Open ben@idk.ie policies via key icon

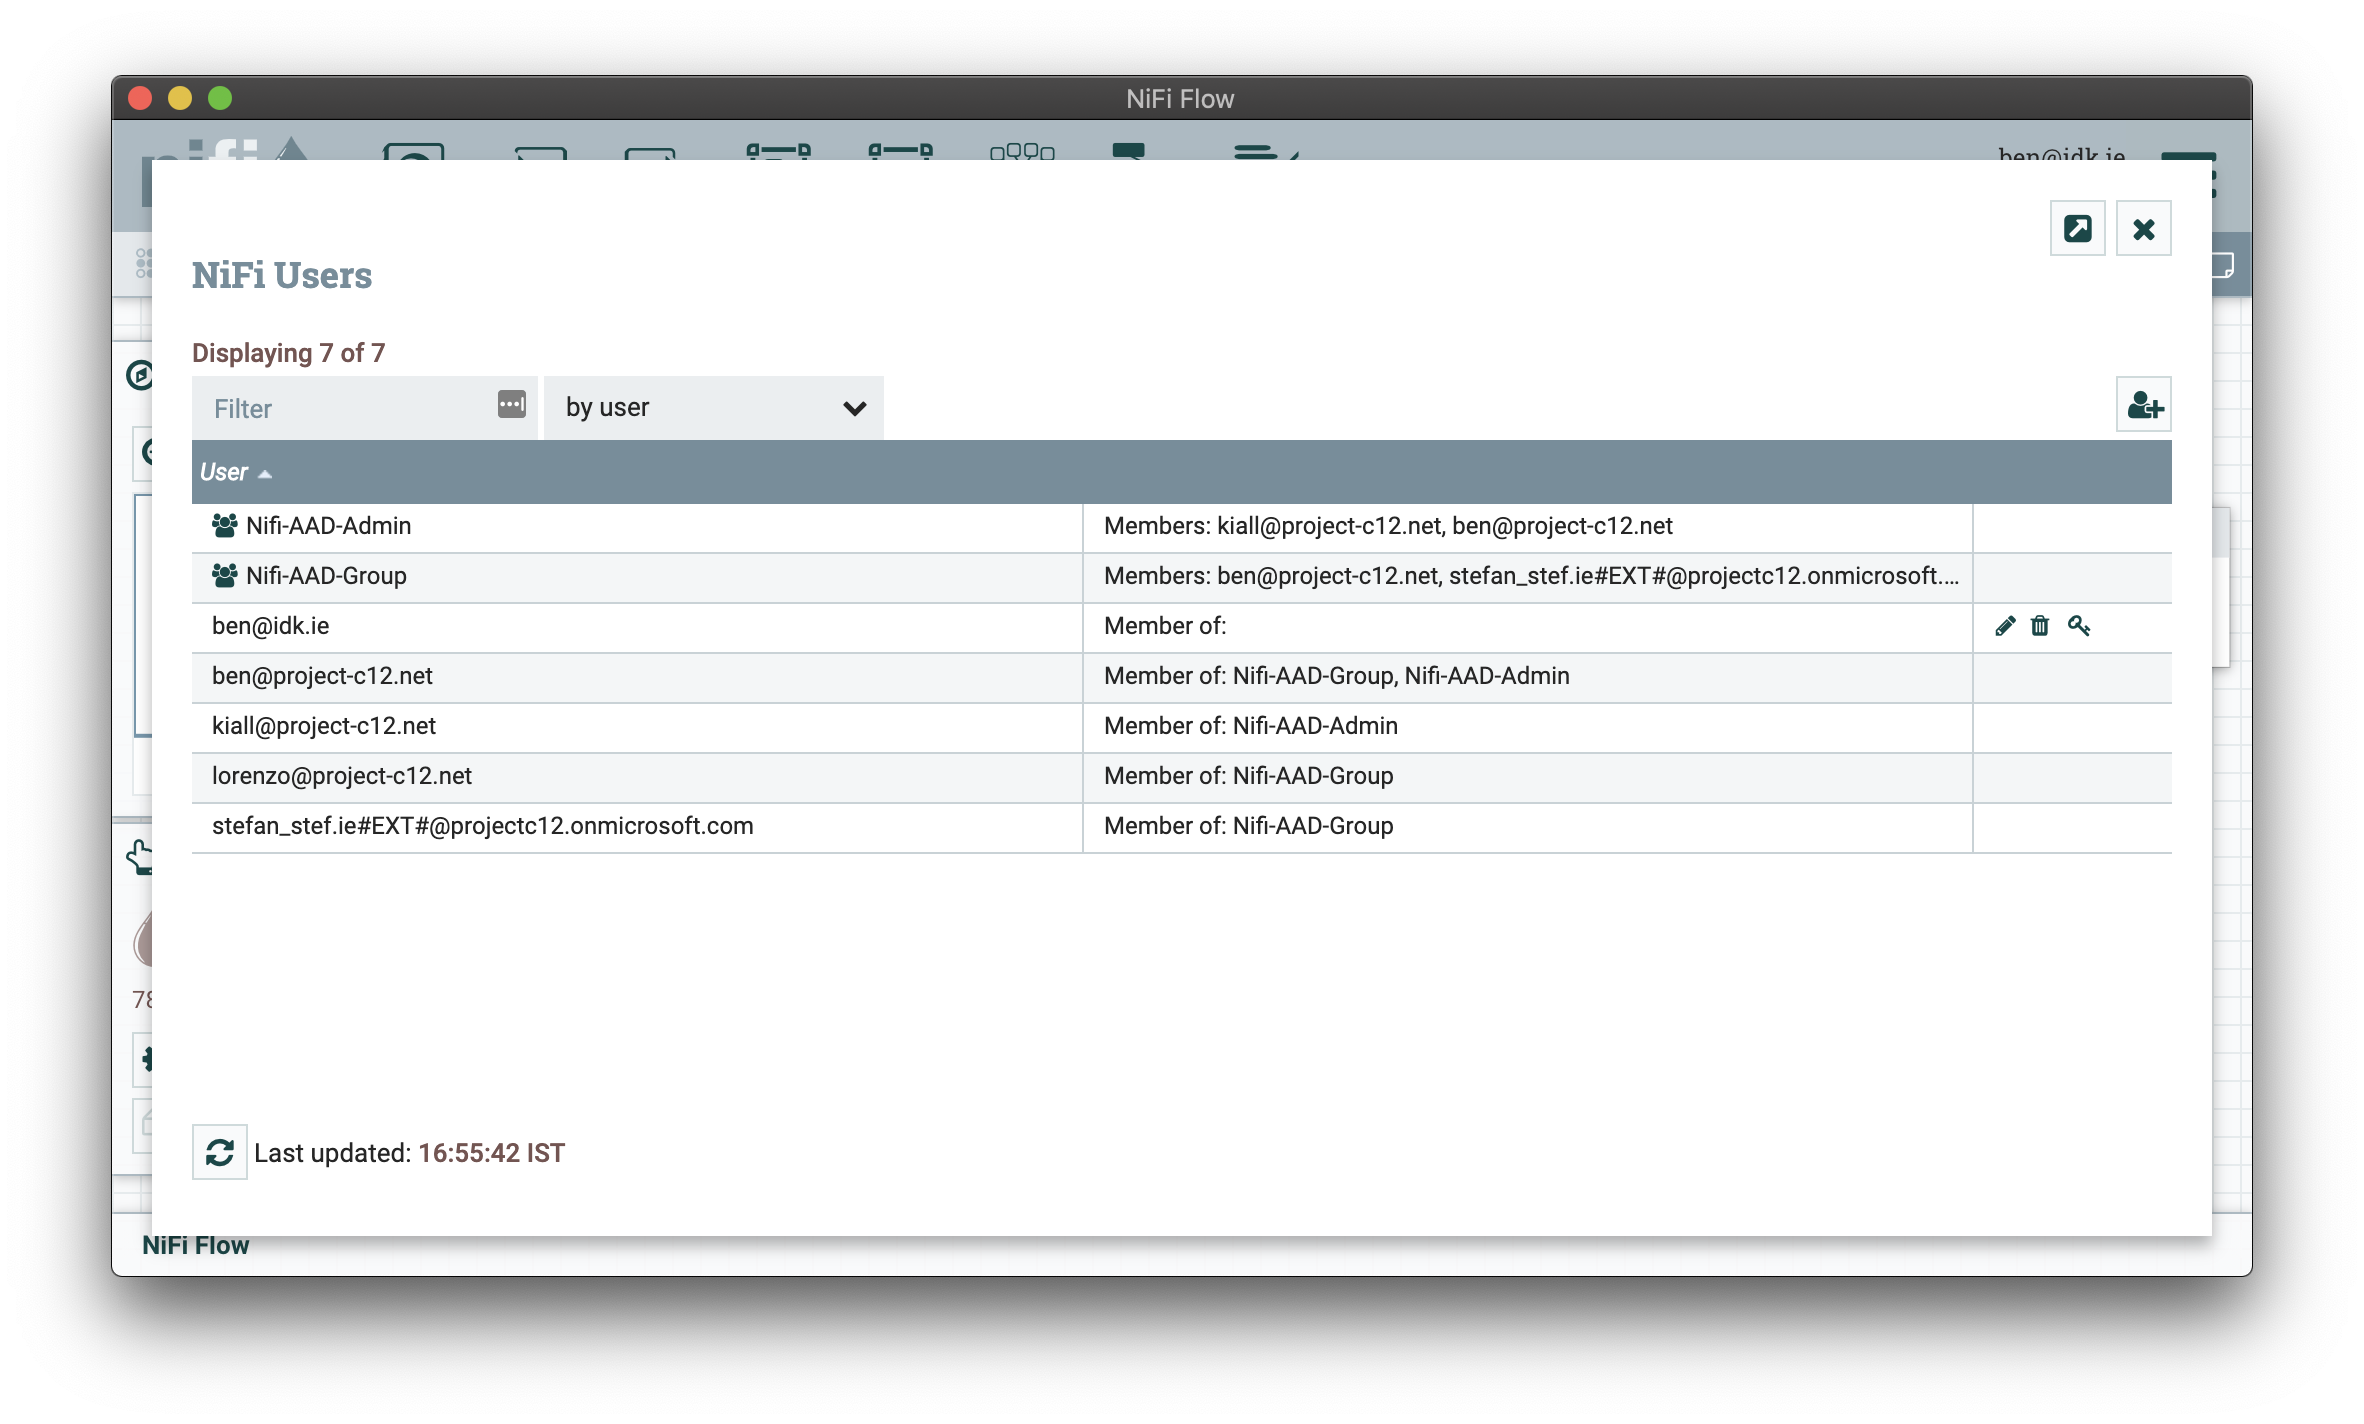pos(2079,626)
